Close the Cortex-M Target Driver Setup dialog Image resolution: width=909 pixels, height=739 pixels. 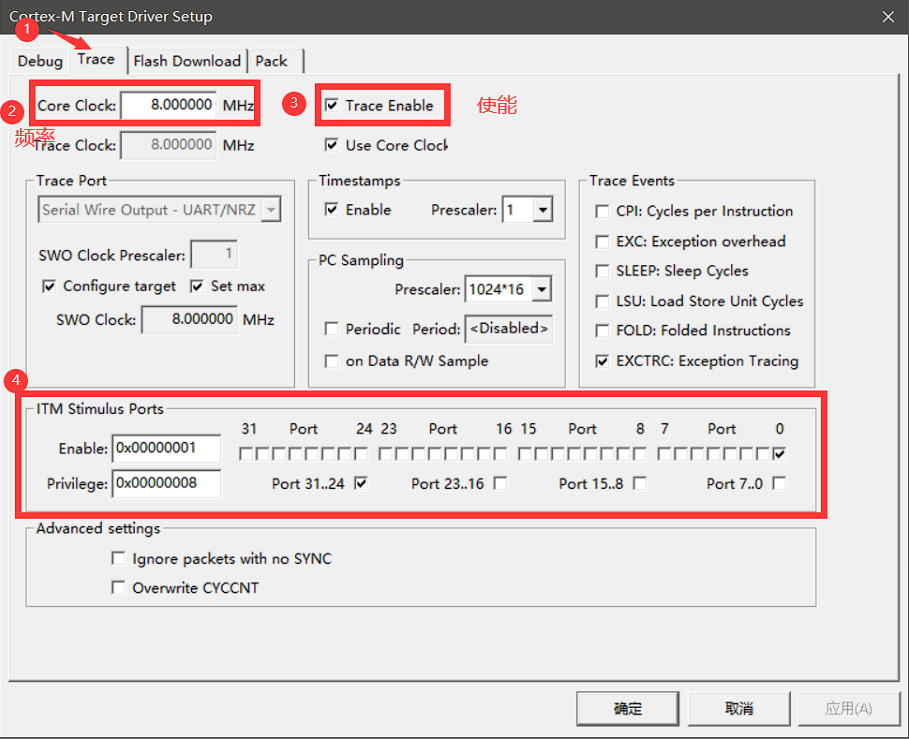pyautogui.click(x=887, y=16)
